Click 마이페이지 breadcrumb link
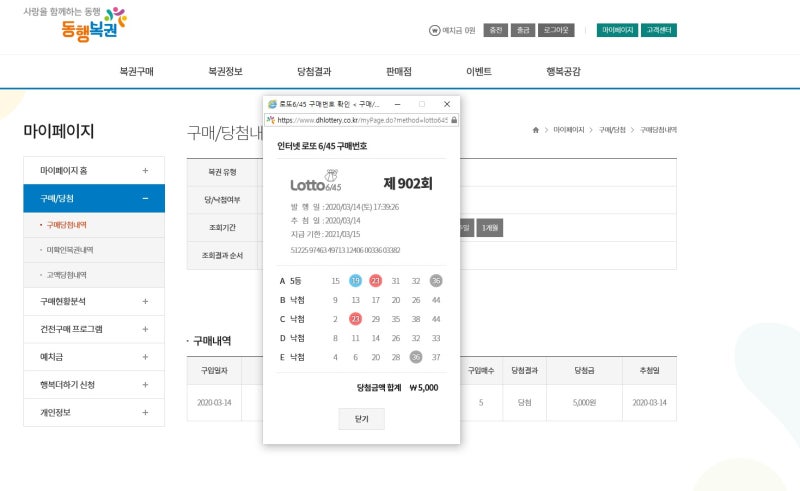The width and height of the screenshot is (800, 491). click(569, 130)
